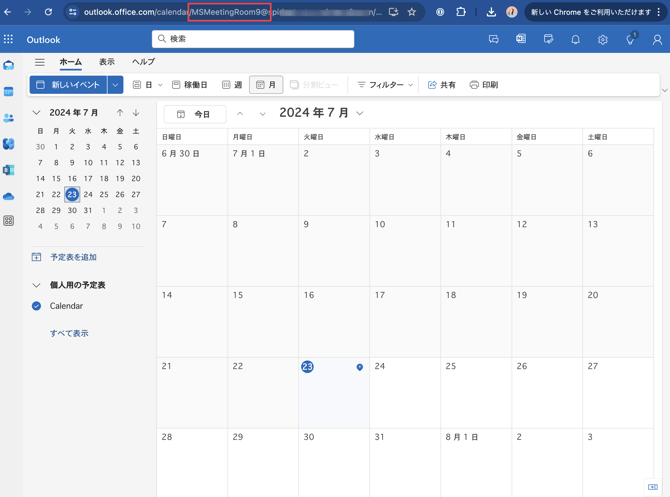Screen dimensions: 670x497
Task: Open the ヘルプ tab
Action: tap(143, 62)
